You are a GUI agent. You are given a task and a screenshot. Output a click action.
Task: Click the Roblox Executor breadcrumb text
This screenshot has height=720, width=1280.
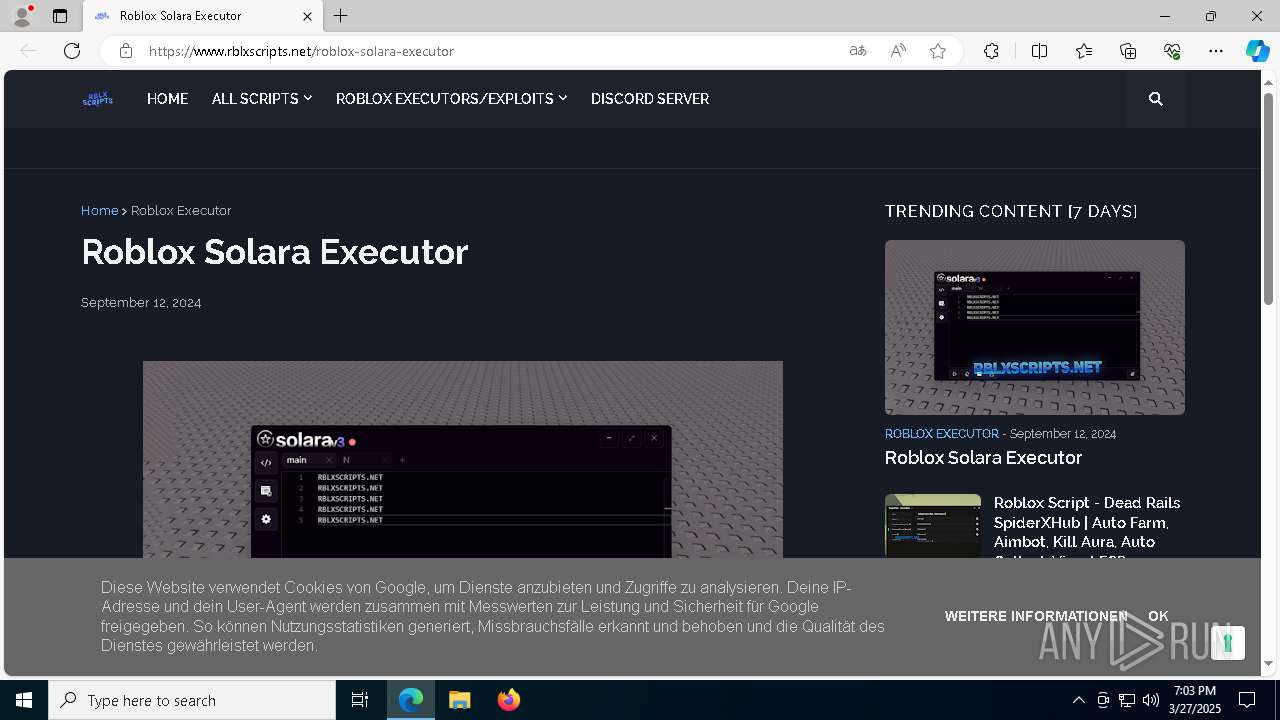181,211
